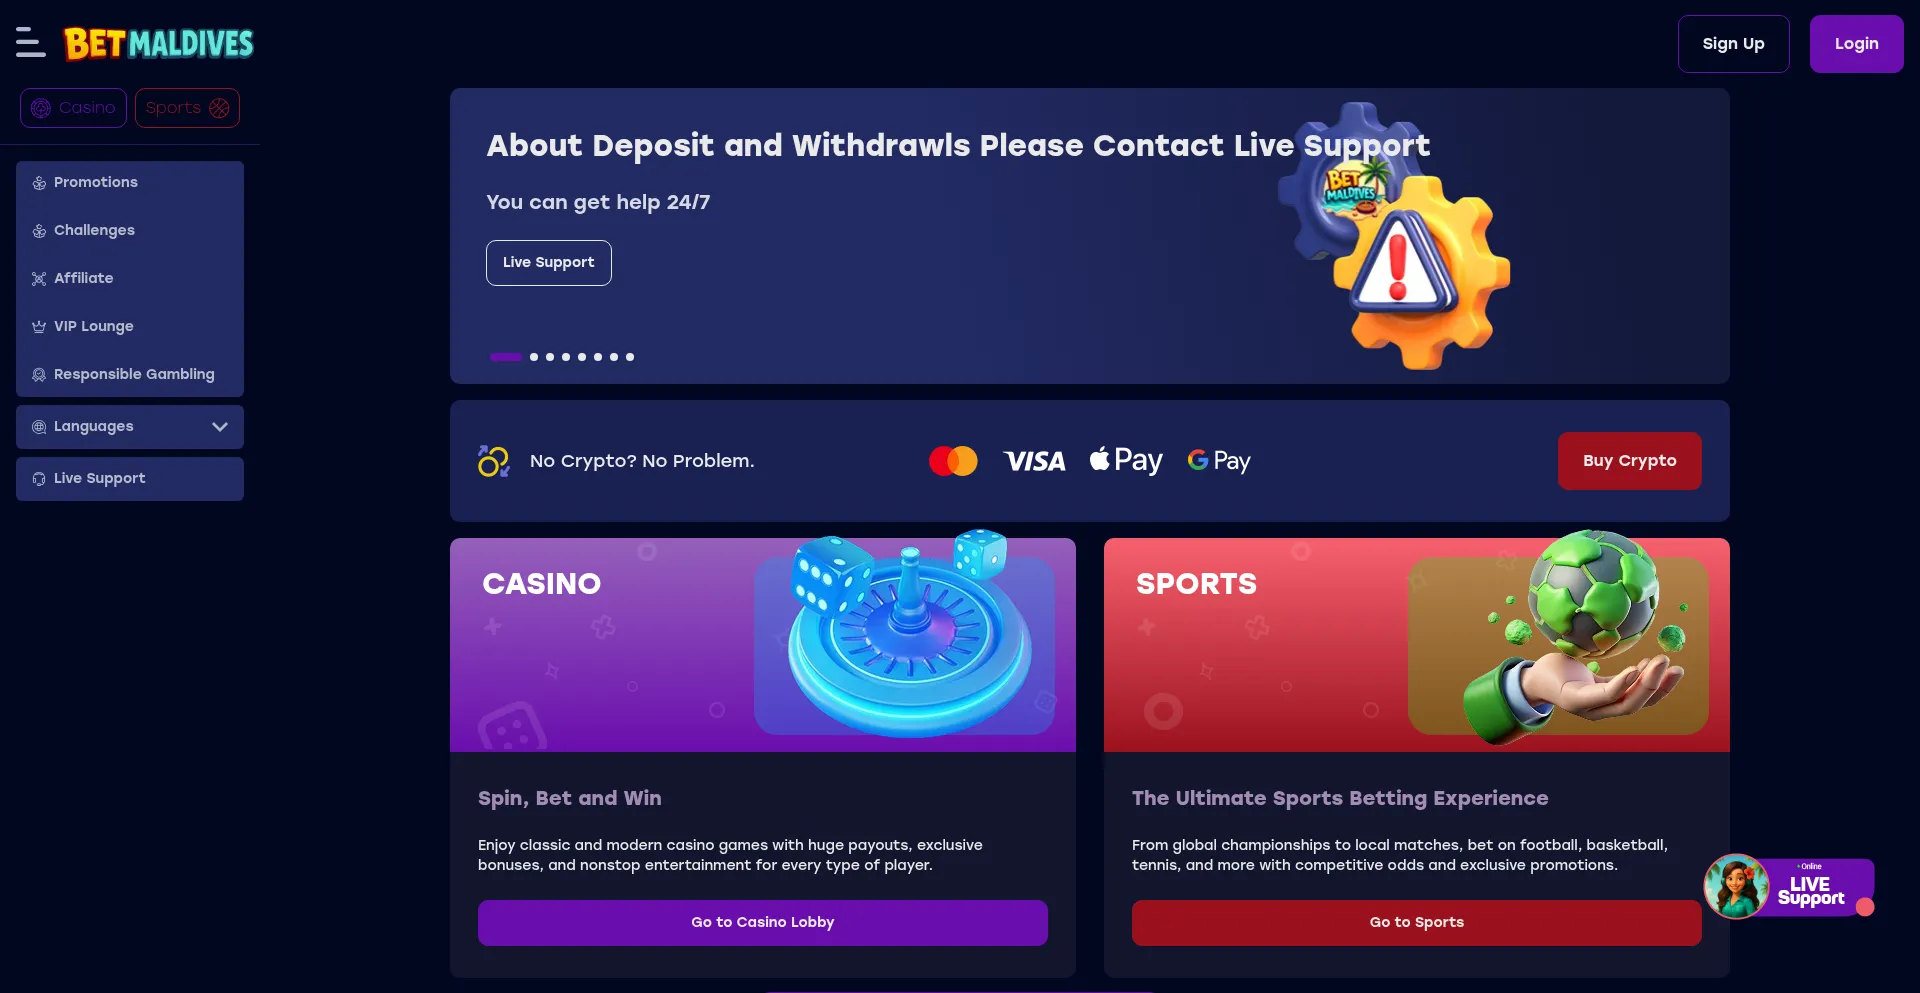
Task: Switch to the Casino tab
Action: pos(73,108)
